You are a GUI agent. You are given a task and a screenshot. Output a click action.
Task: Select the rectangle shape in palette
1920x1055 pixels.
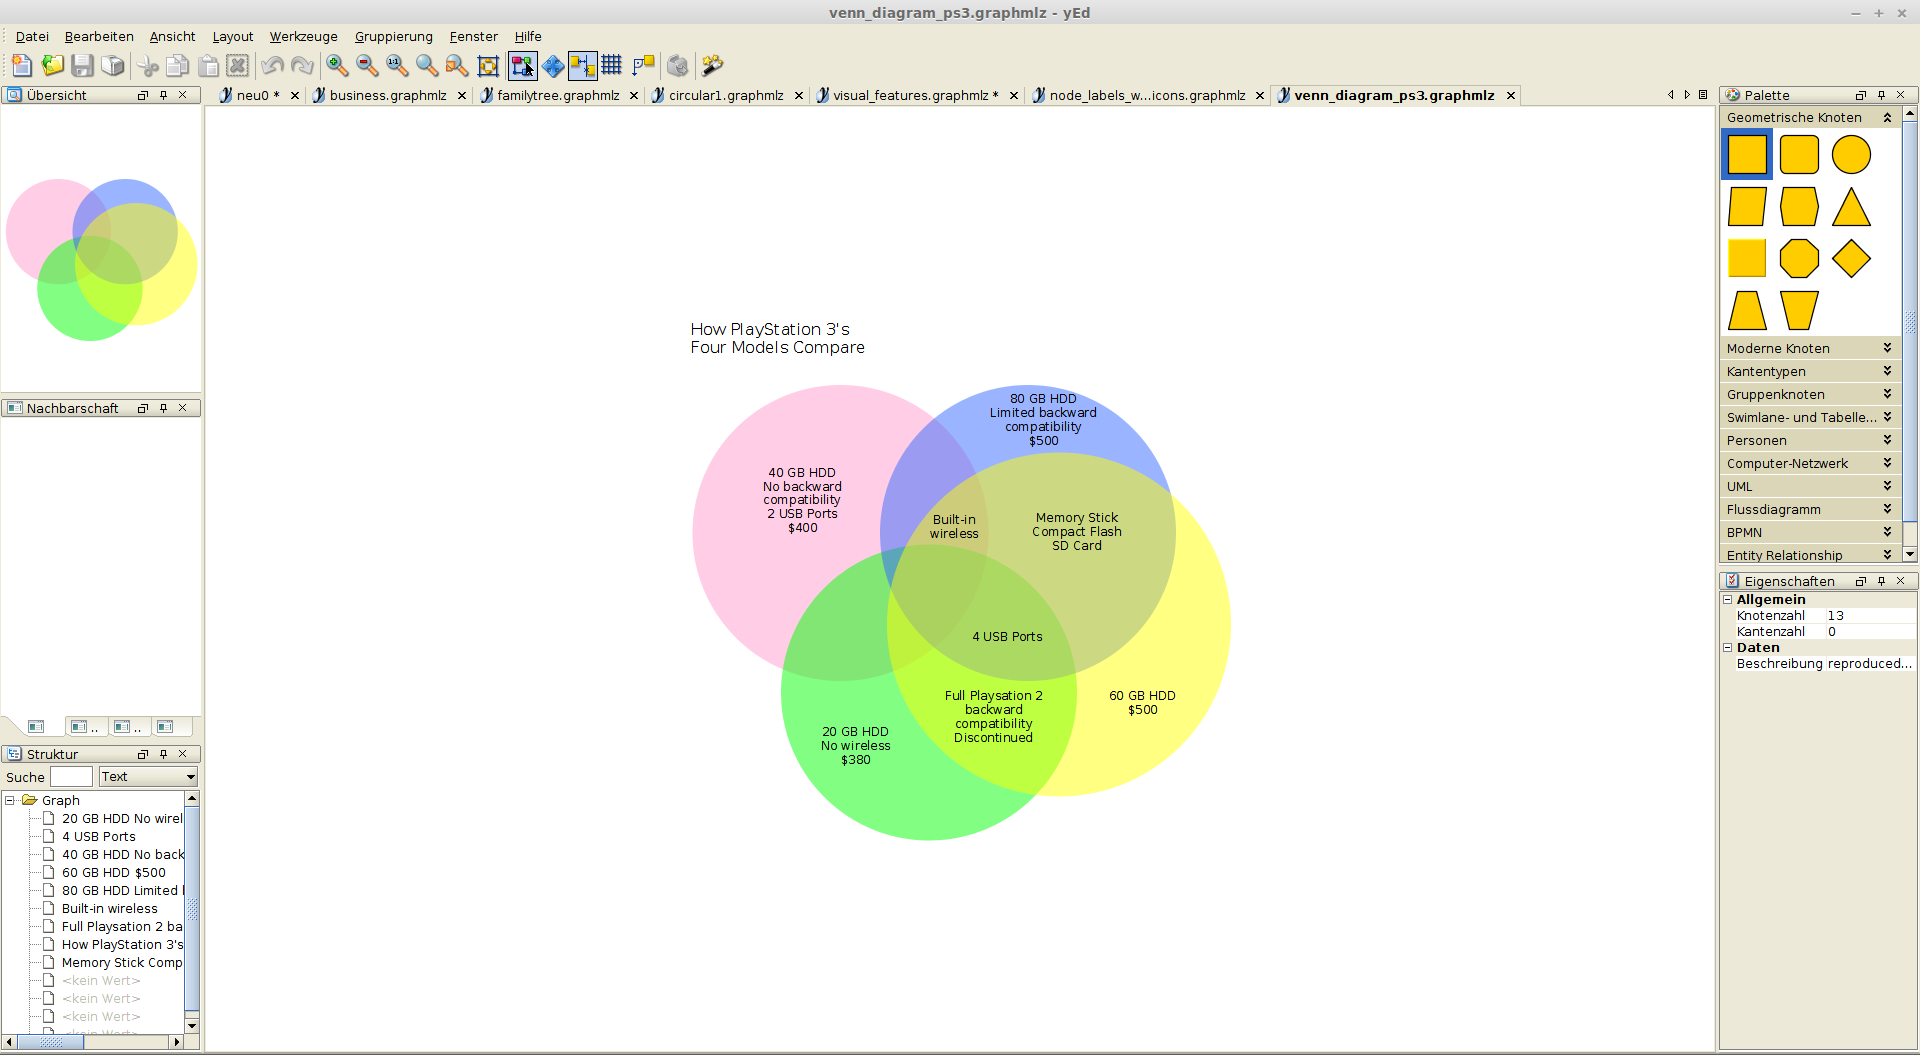coord(1747,155)
